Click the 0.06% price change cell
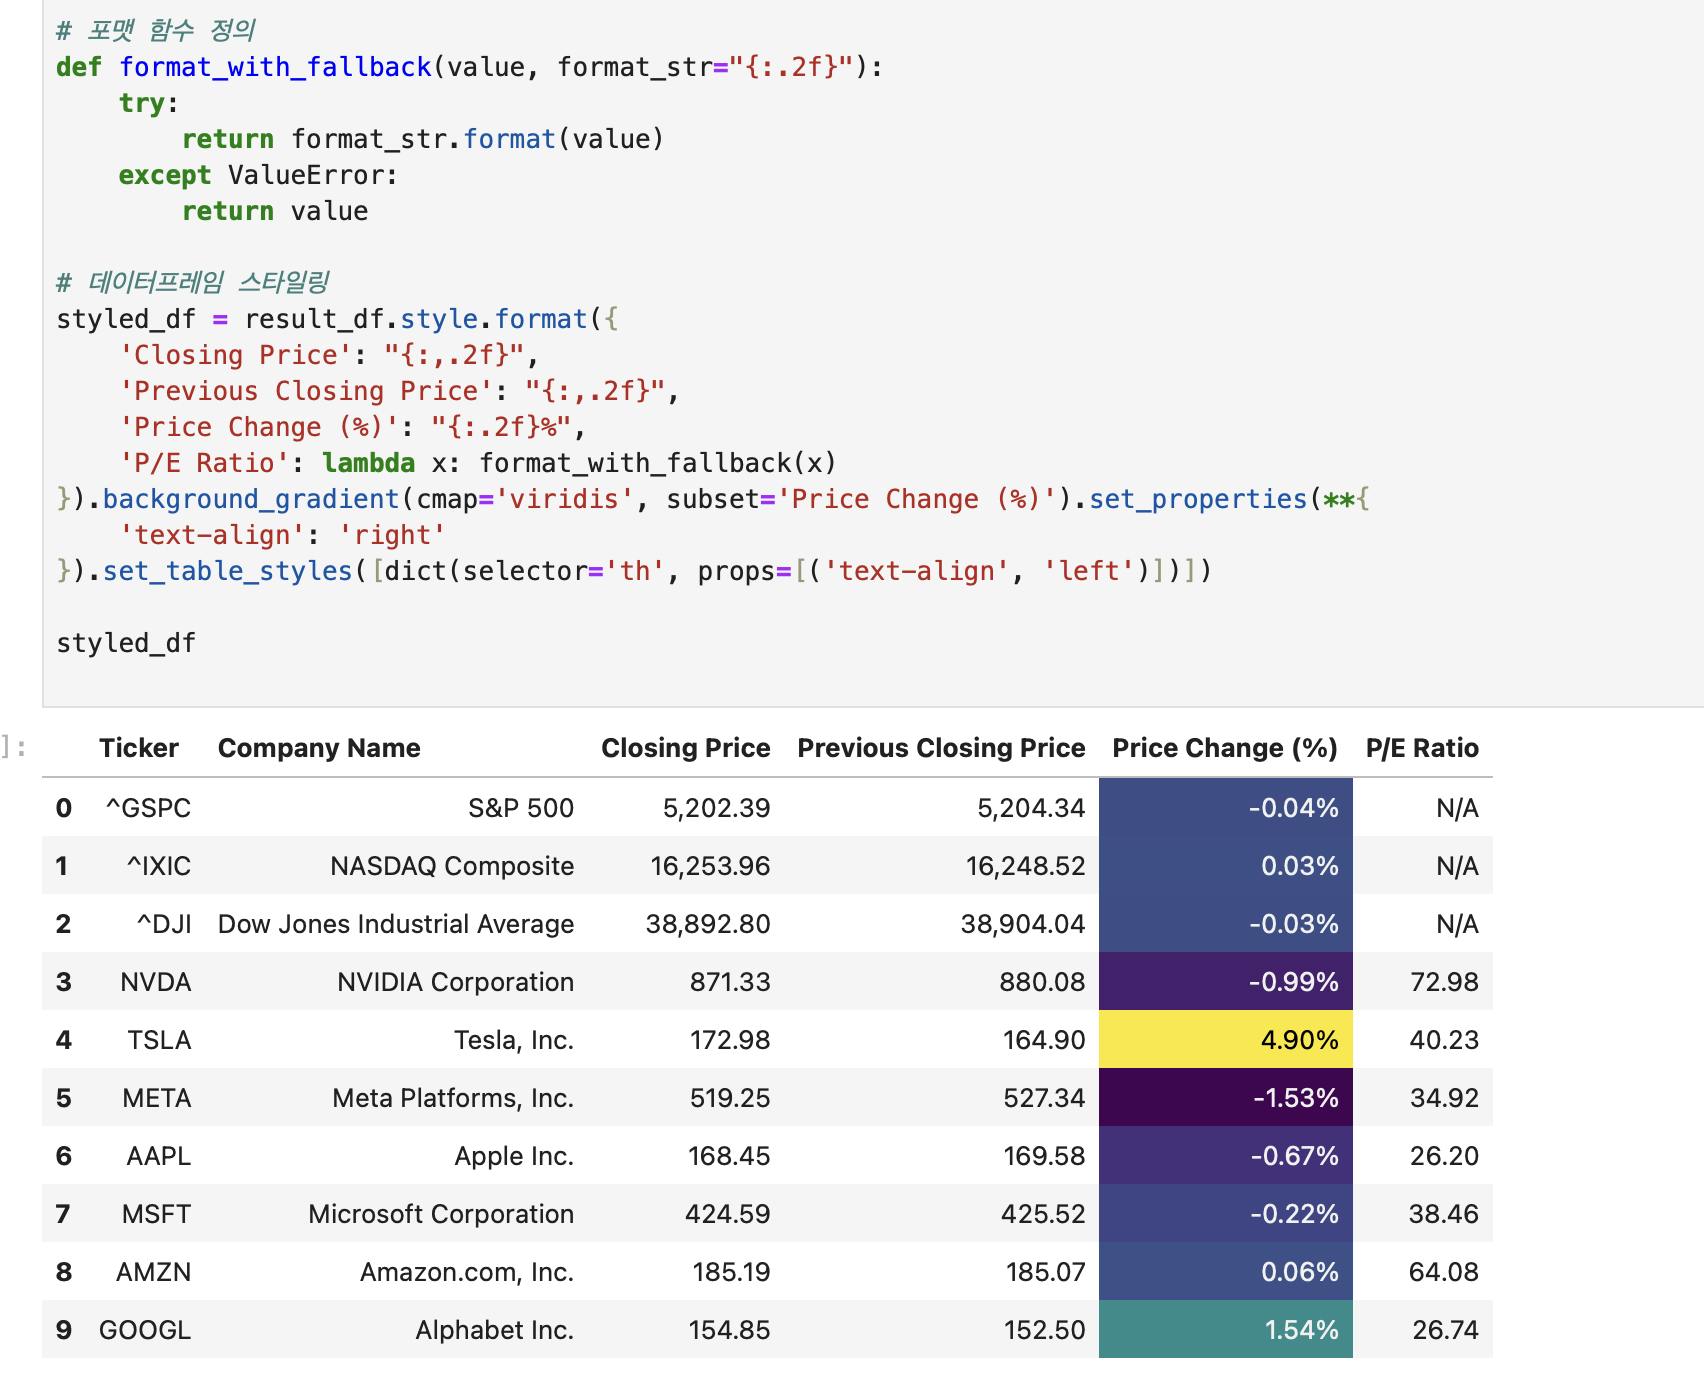 click(x=1226, y=1272)
